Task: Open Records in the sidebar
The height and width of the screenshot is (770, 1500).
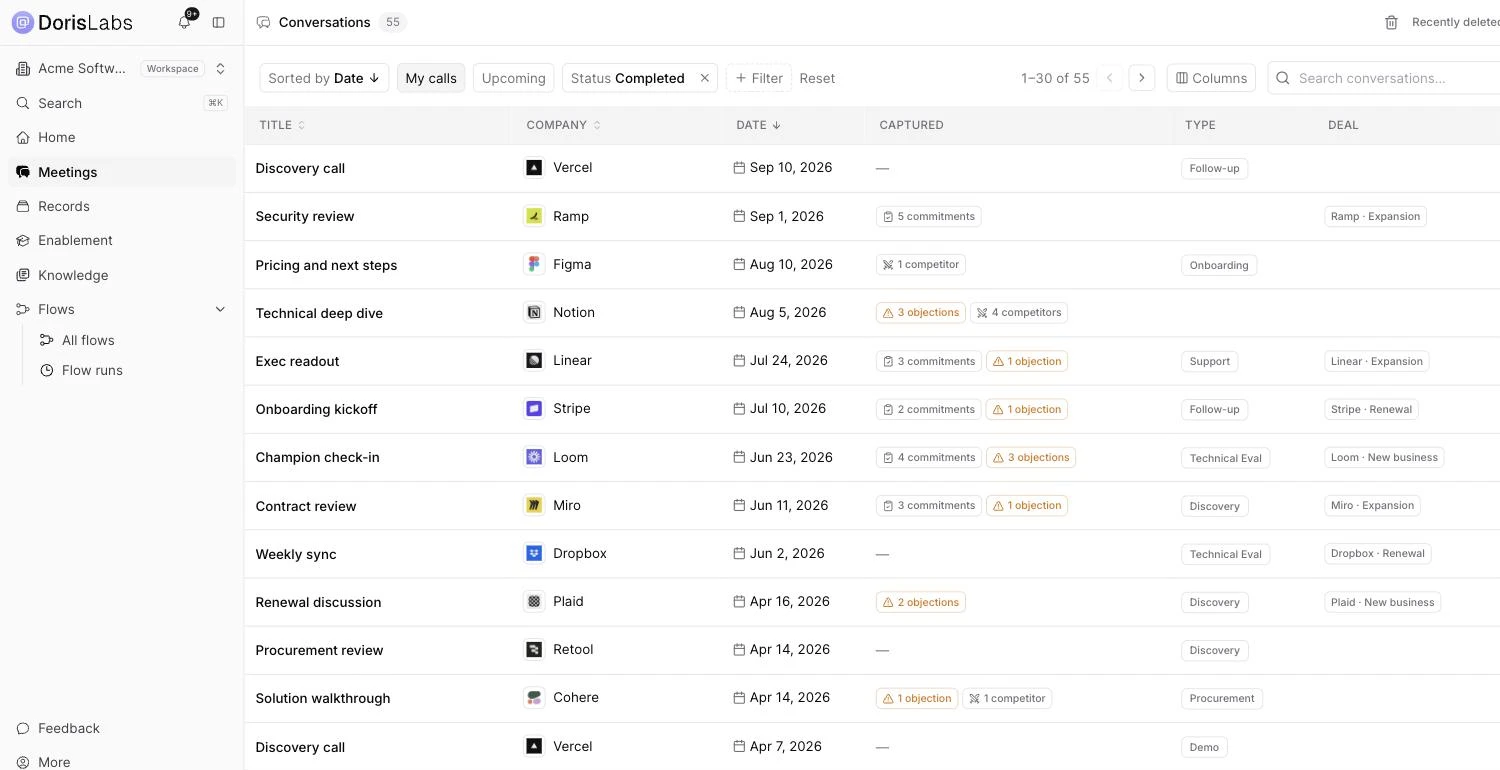Action: coord(122,206)
